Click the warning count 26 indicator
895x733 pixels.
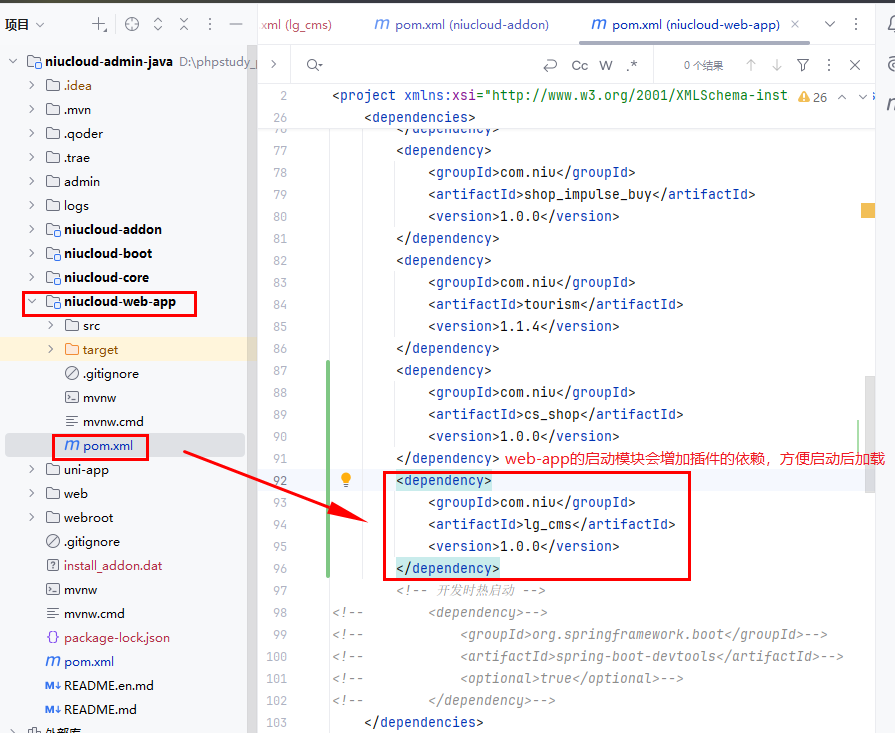[813, 97]
